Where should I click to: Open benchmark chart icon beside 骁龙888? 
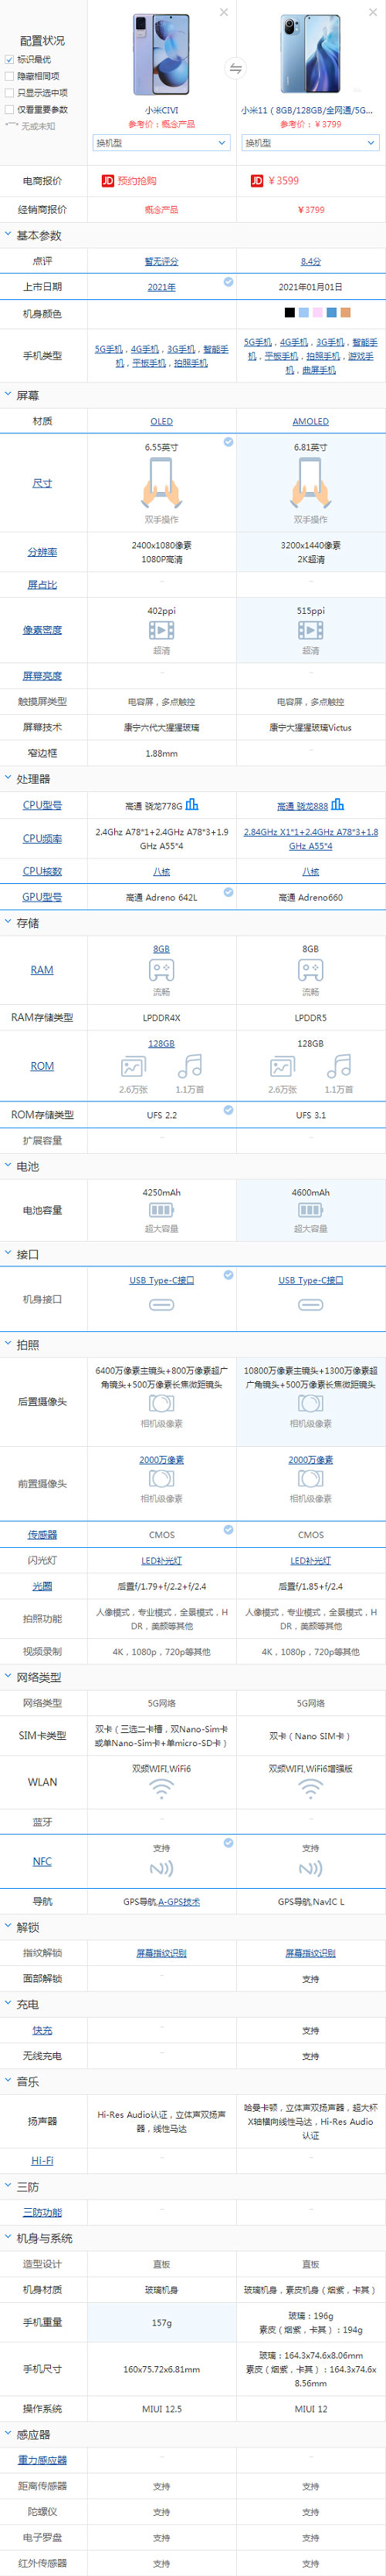(x=338, y=804)
